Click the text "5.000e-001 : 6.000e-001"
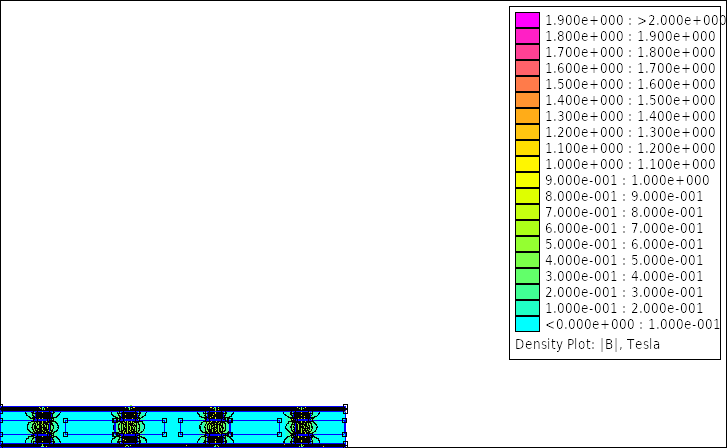 [x=624, y=244]
